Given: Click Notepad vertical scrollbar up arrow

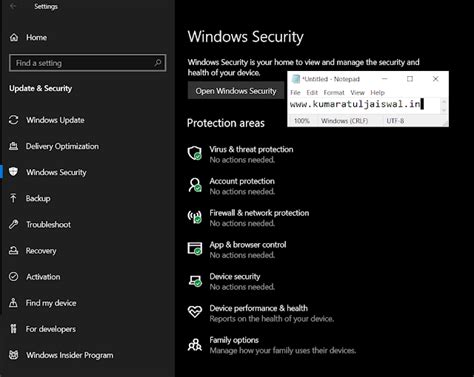Looking at the screenshot, I should pyautogui.click(x=444, y=100).
